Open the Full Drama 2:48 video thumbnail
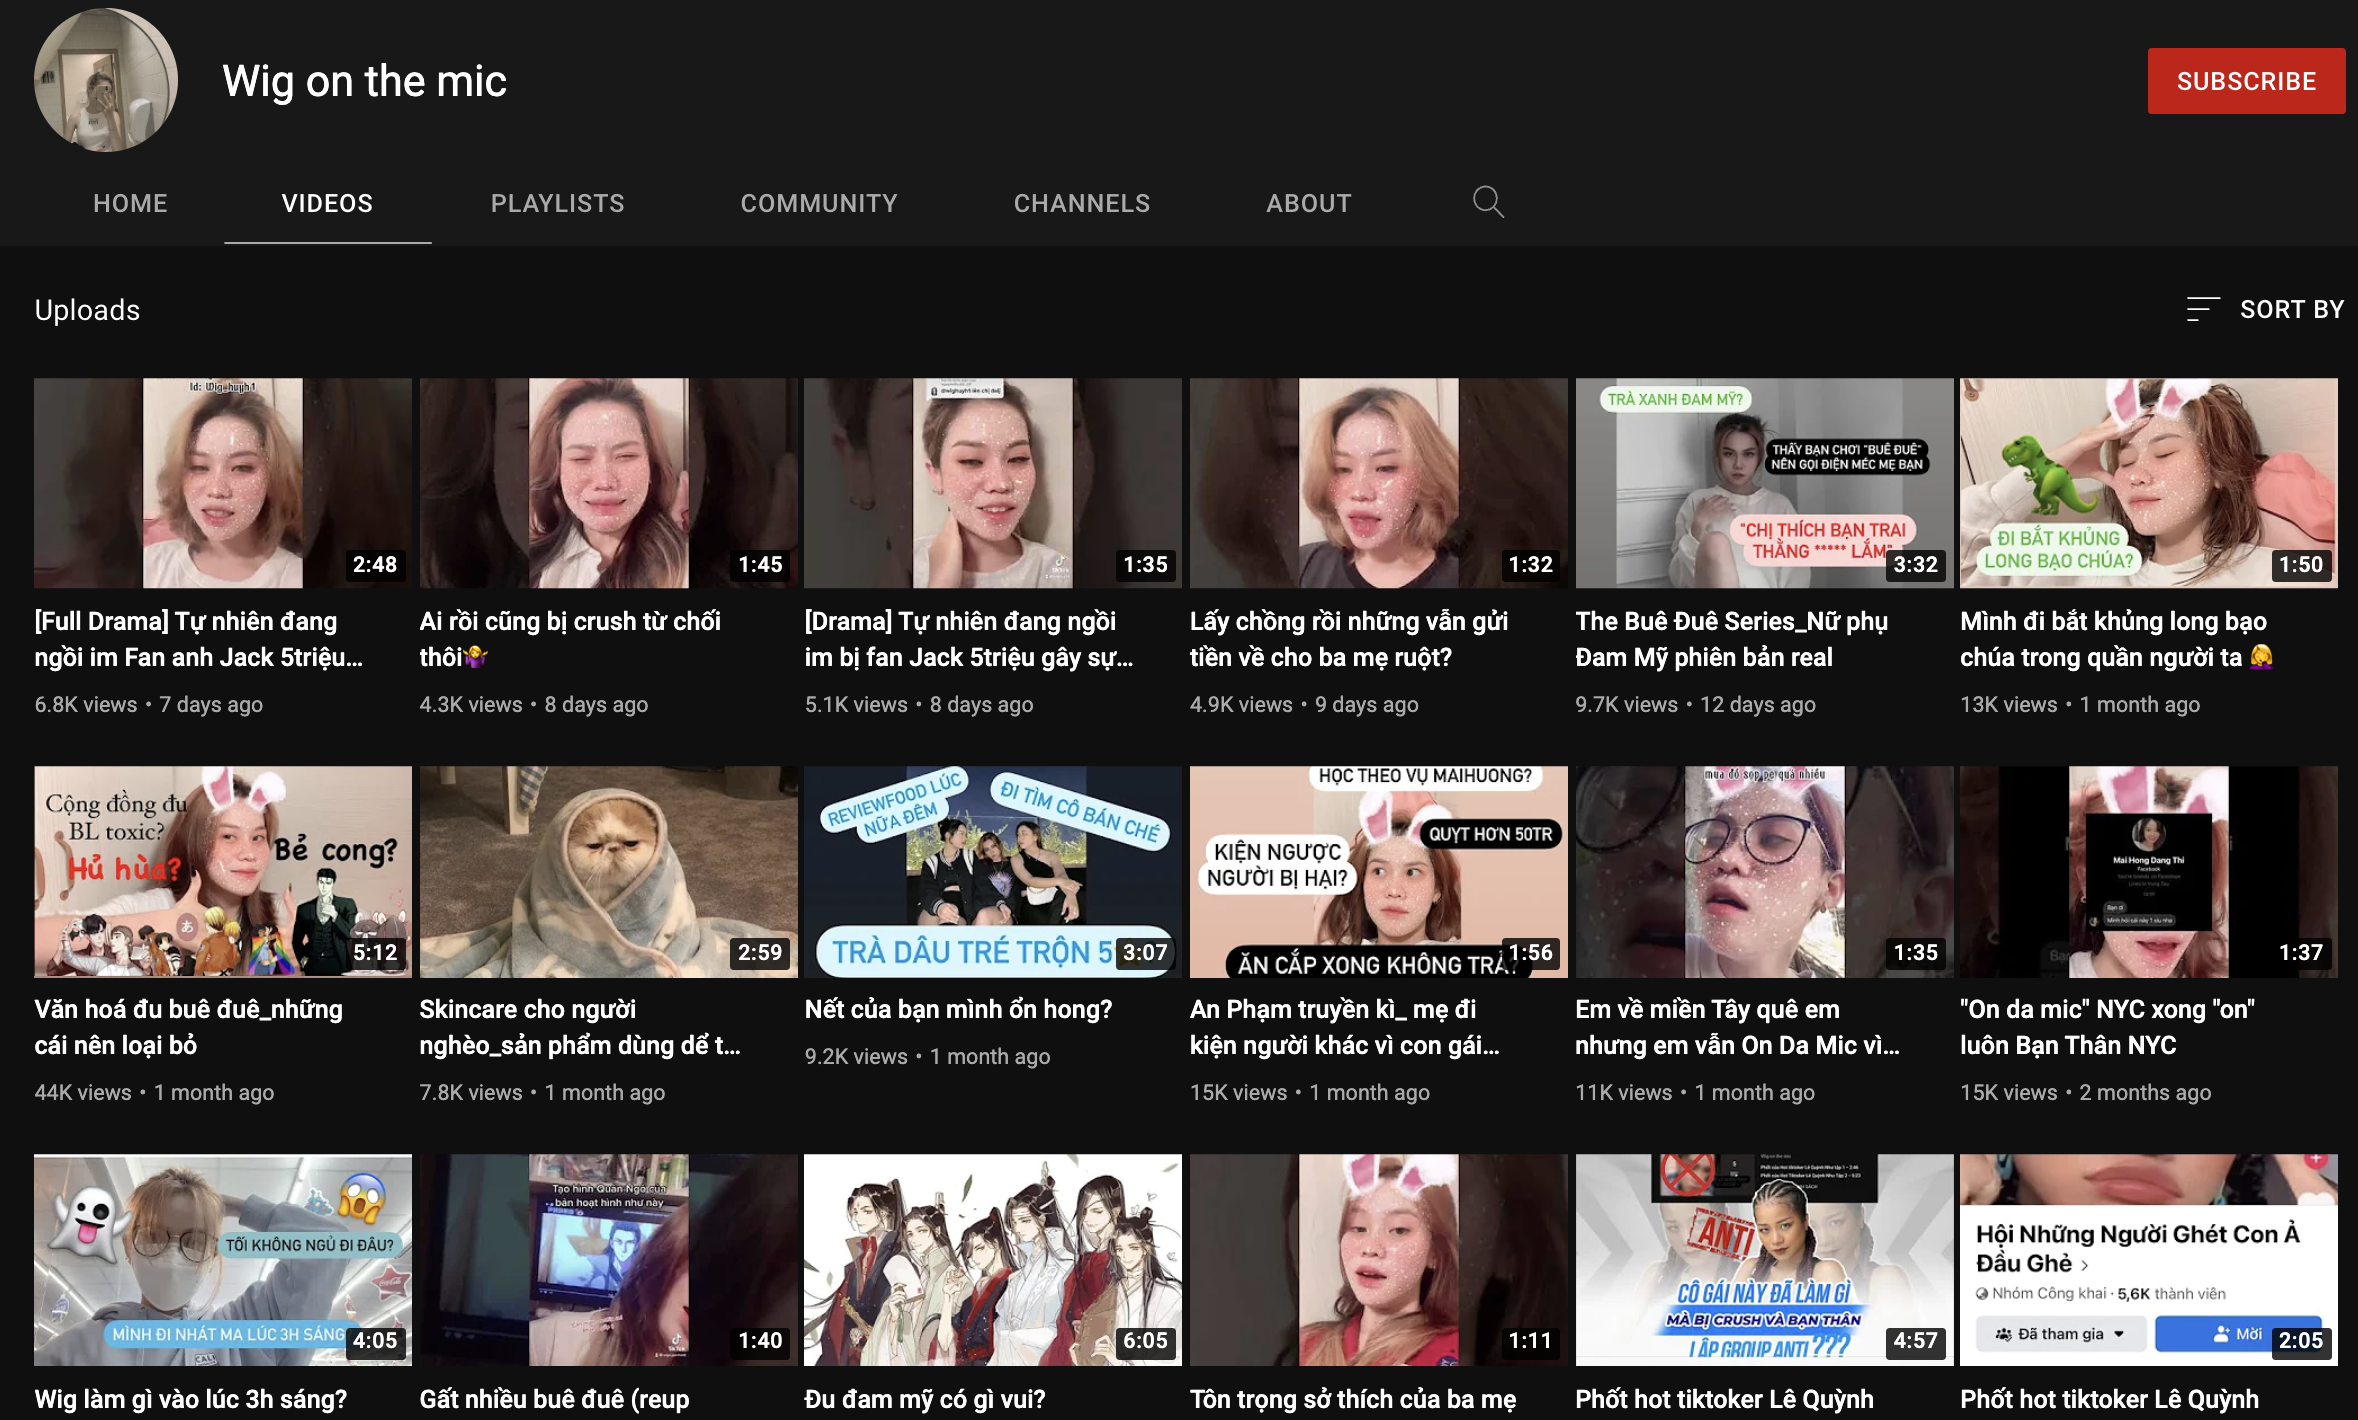This screenshot has height=1420, width=2358. (222, 483)
